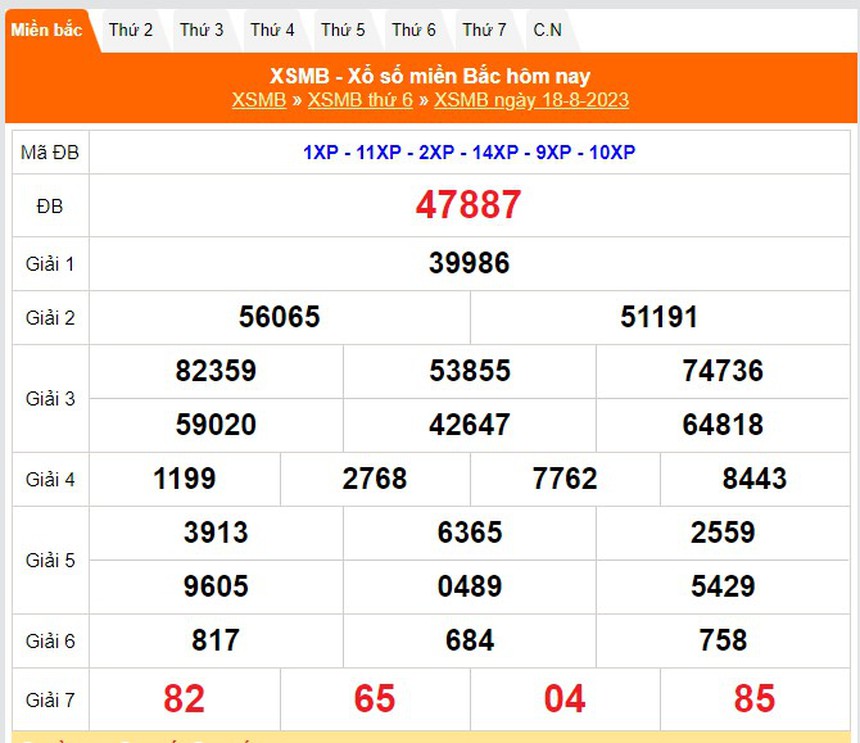
Task: Switch to the Thứ 6 tab
Action: pyautogui.click(x=415, y=30)
